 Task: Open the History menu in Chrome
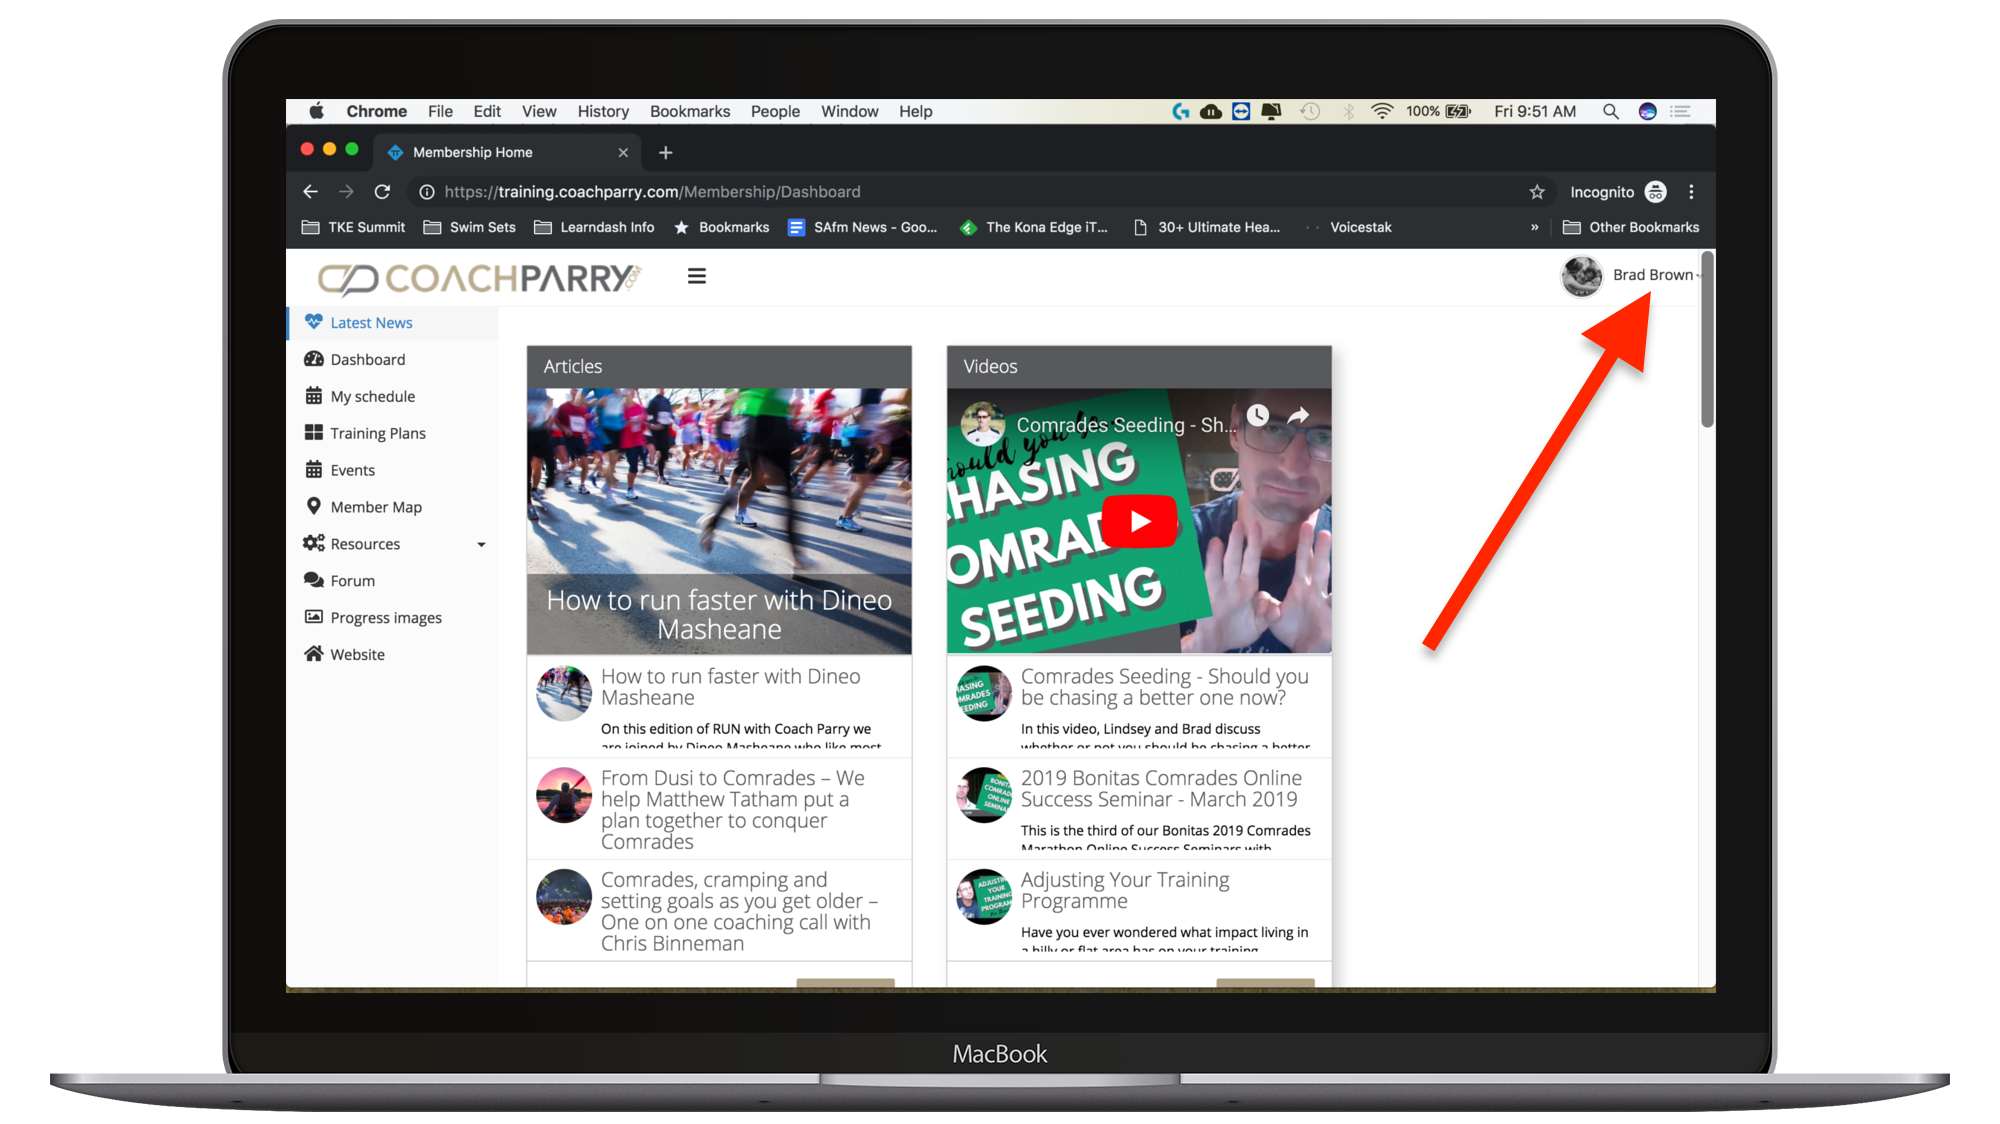[x=603, y=111]
